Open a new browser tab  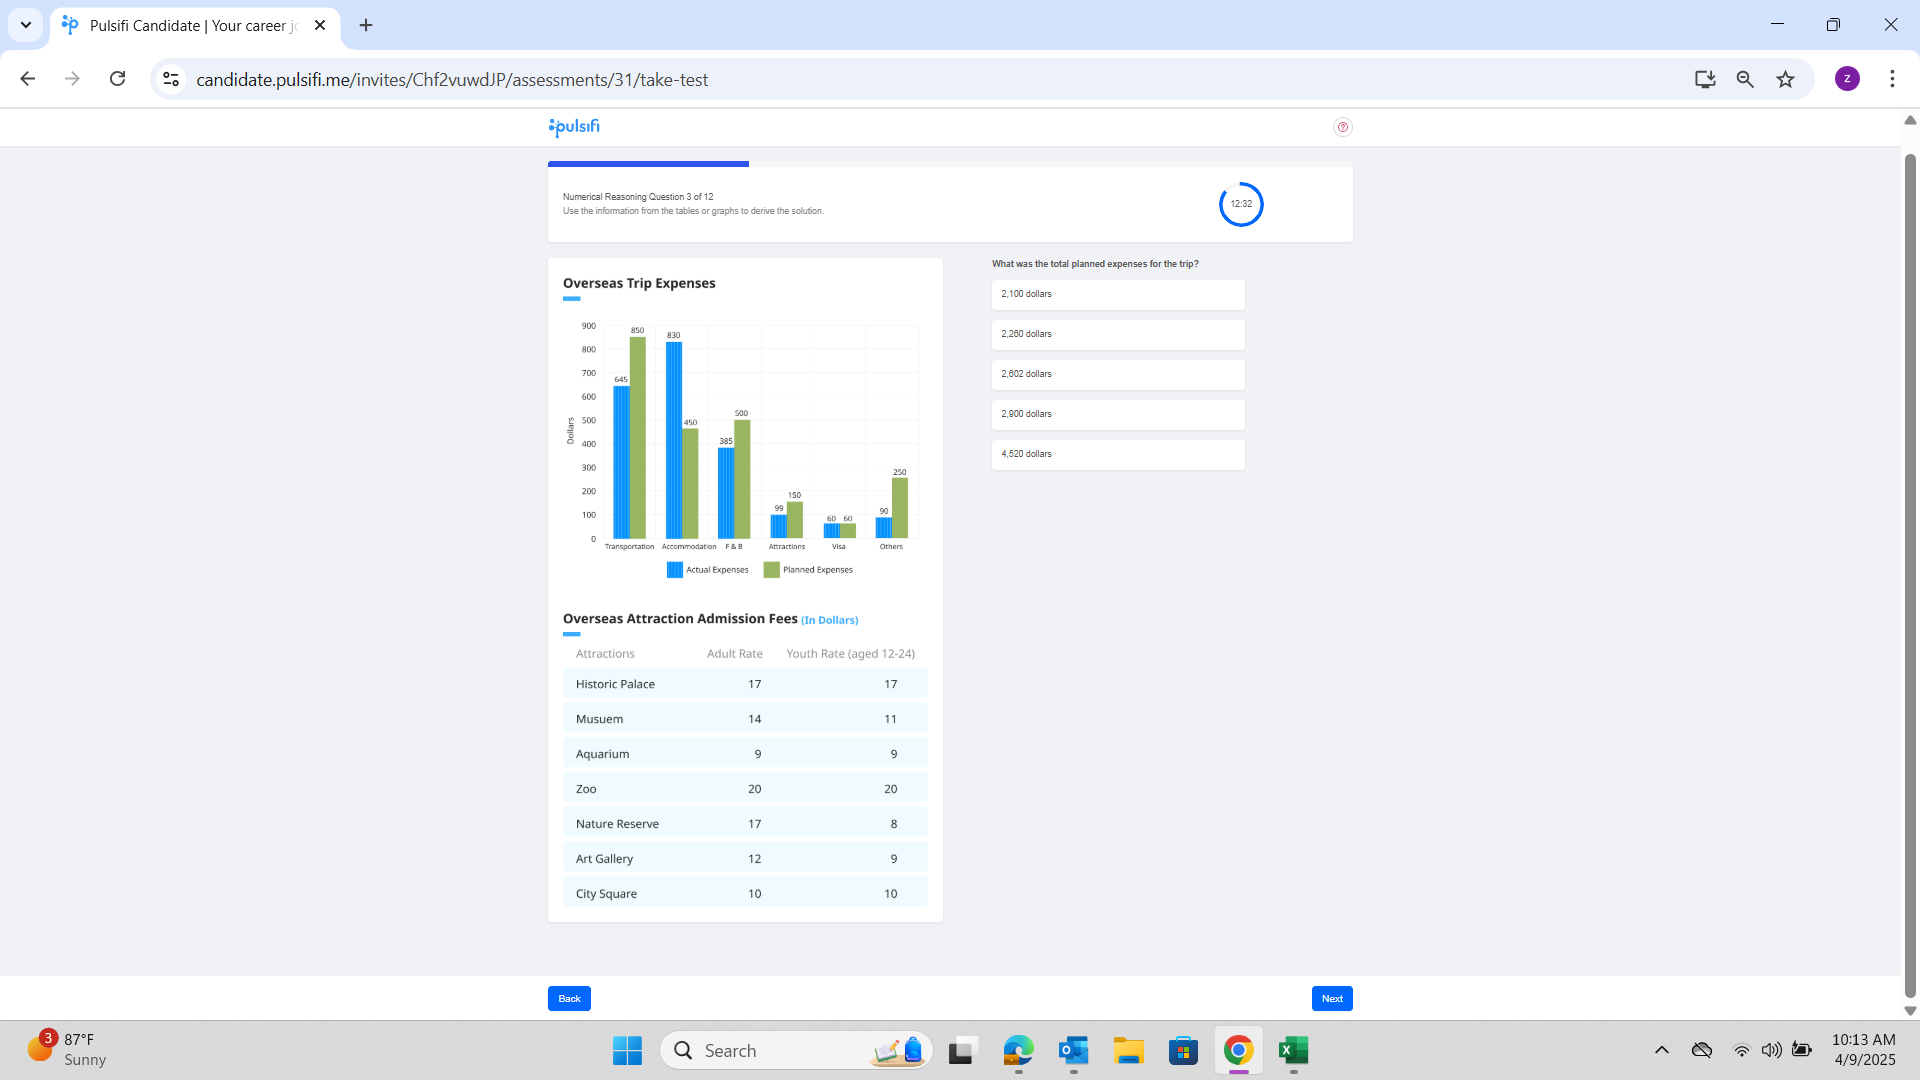pos(366,25)
